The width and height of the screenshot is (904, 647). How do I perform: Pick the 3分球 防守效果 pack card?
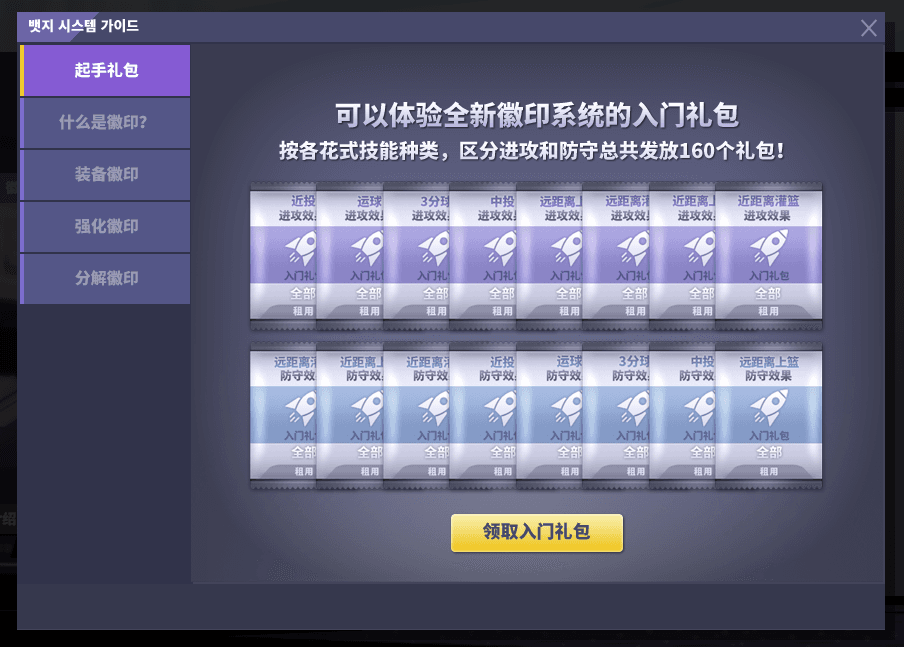tap(616, 416)
